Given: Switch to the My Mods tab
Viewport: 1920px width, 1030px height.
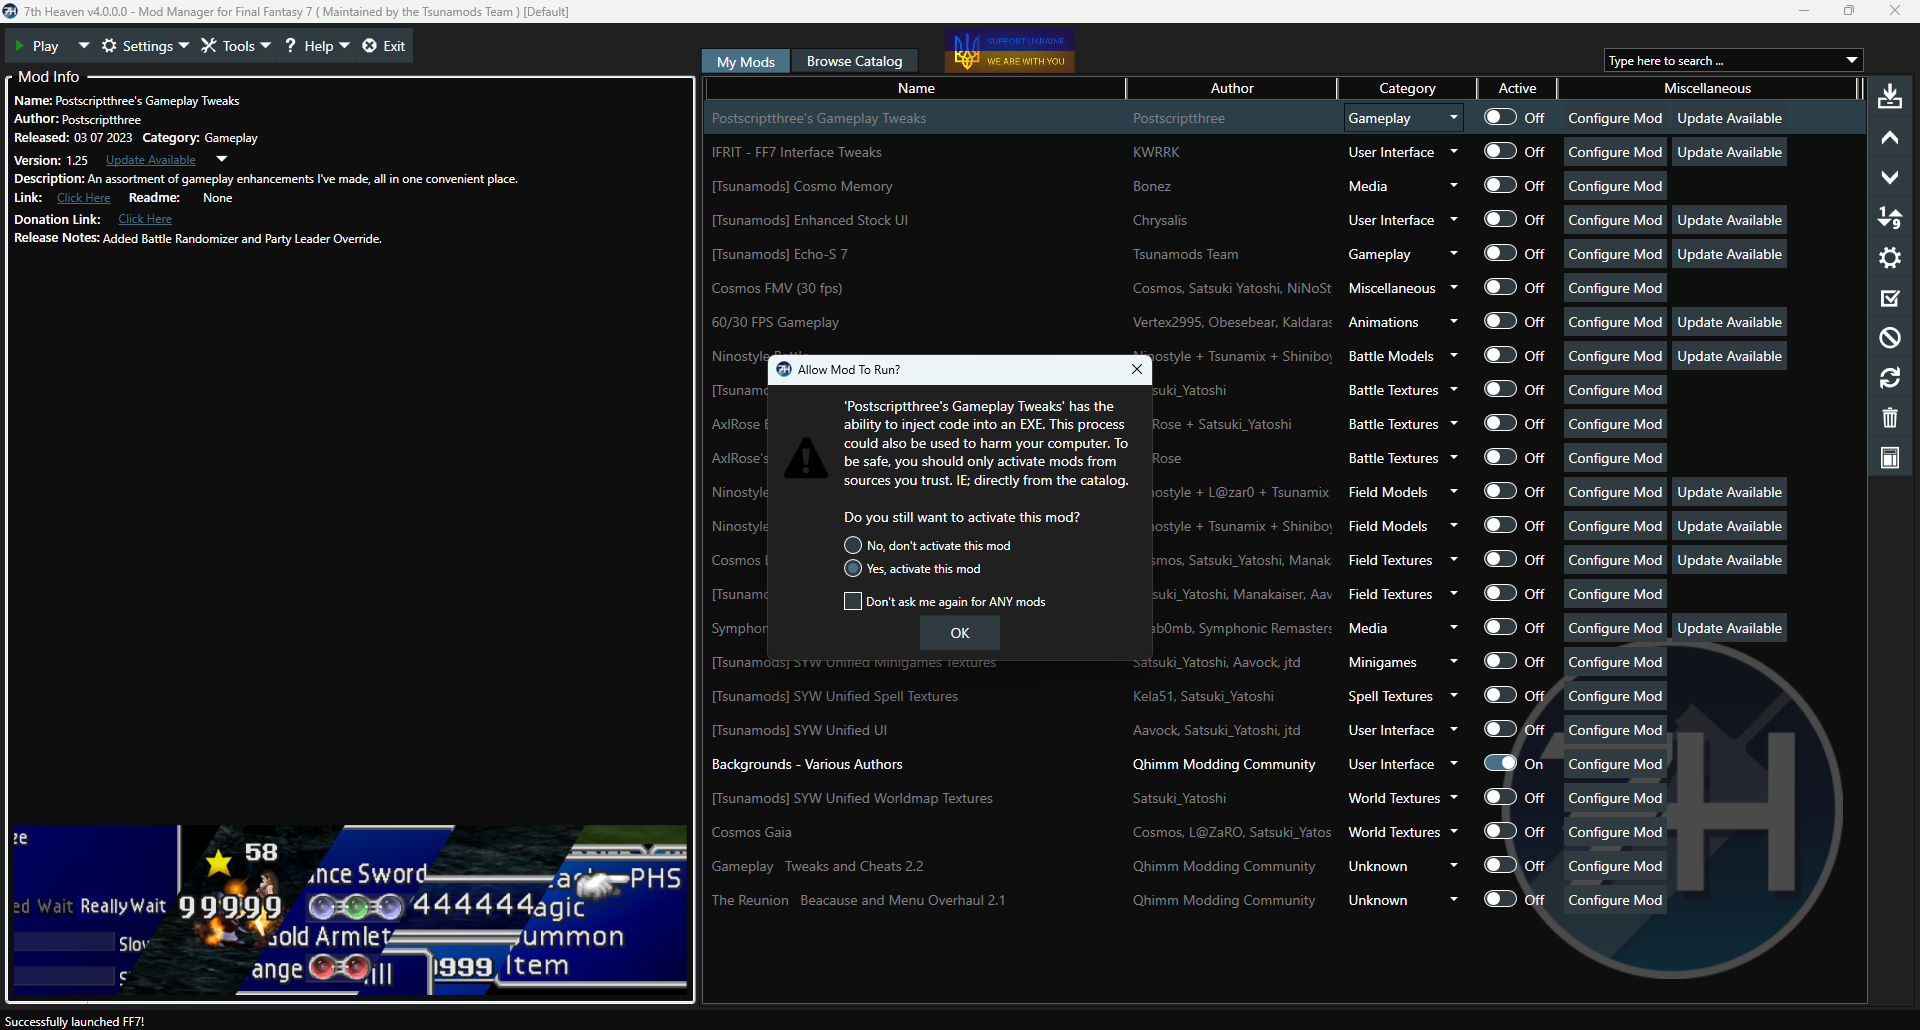Looking at the screenshot, I should [x=746, y=61].
